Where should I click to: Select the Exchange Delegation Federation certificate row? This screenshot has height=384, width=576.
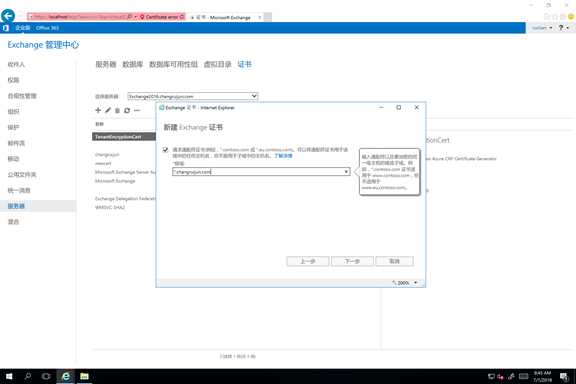(125, 198)
